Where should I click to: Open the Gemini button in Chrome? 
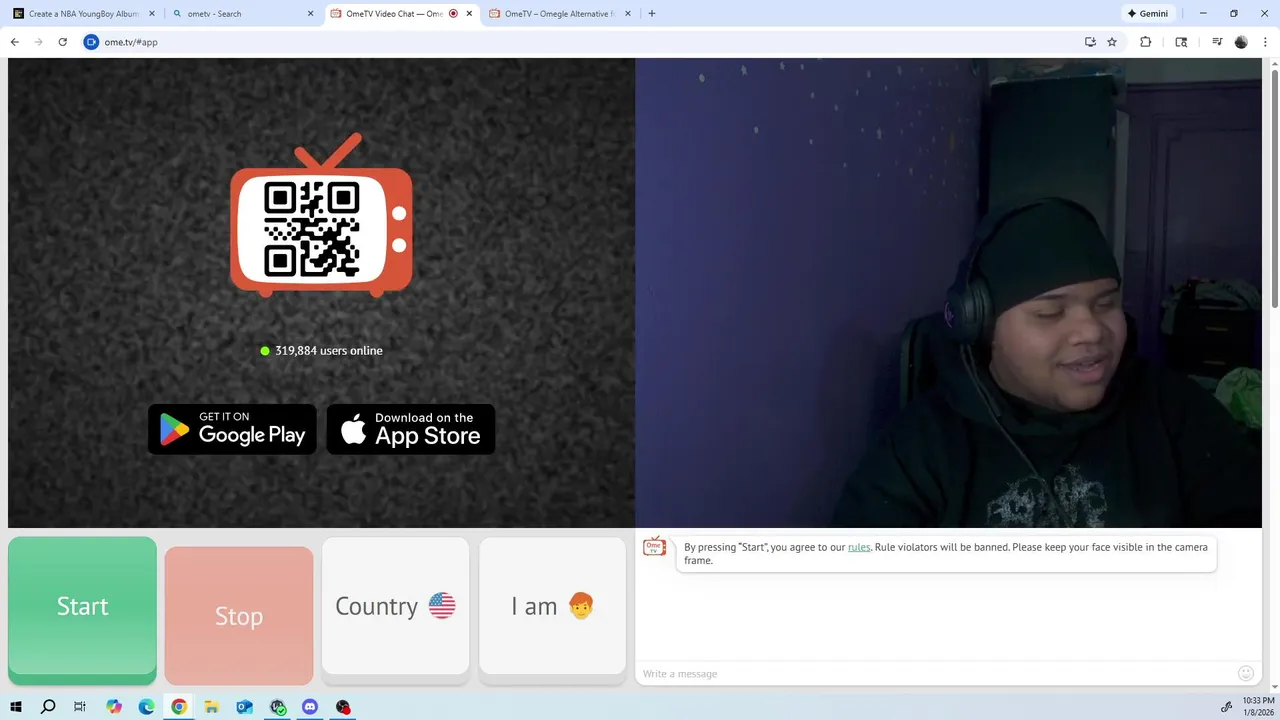[x=1148, y=14]
